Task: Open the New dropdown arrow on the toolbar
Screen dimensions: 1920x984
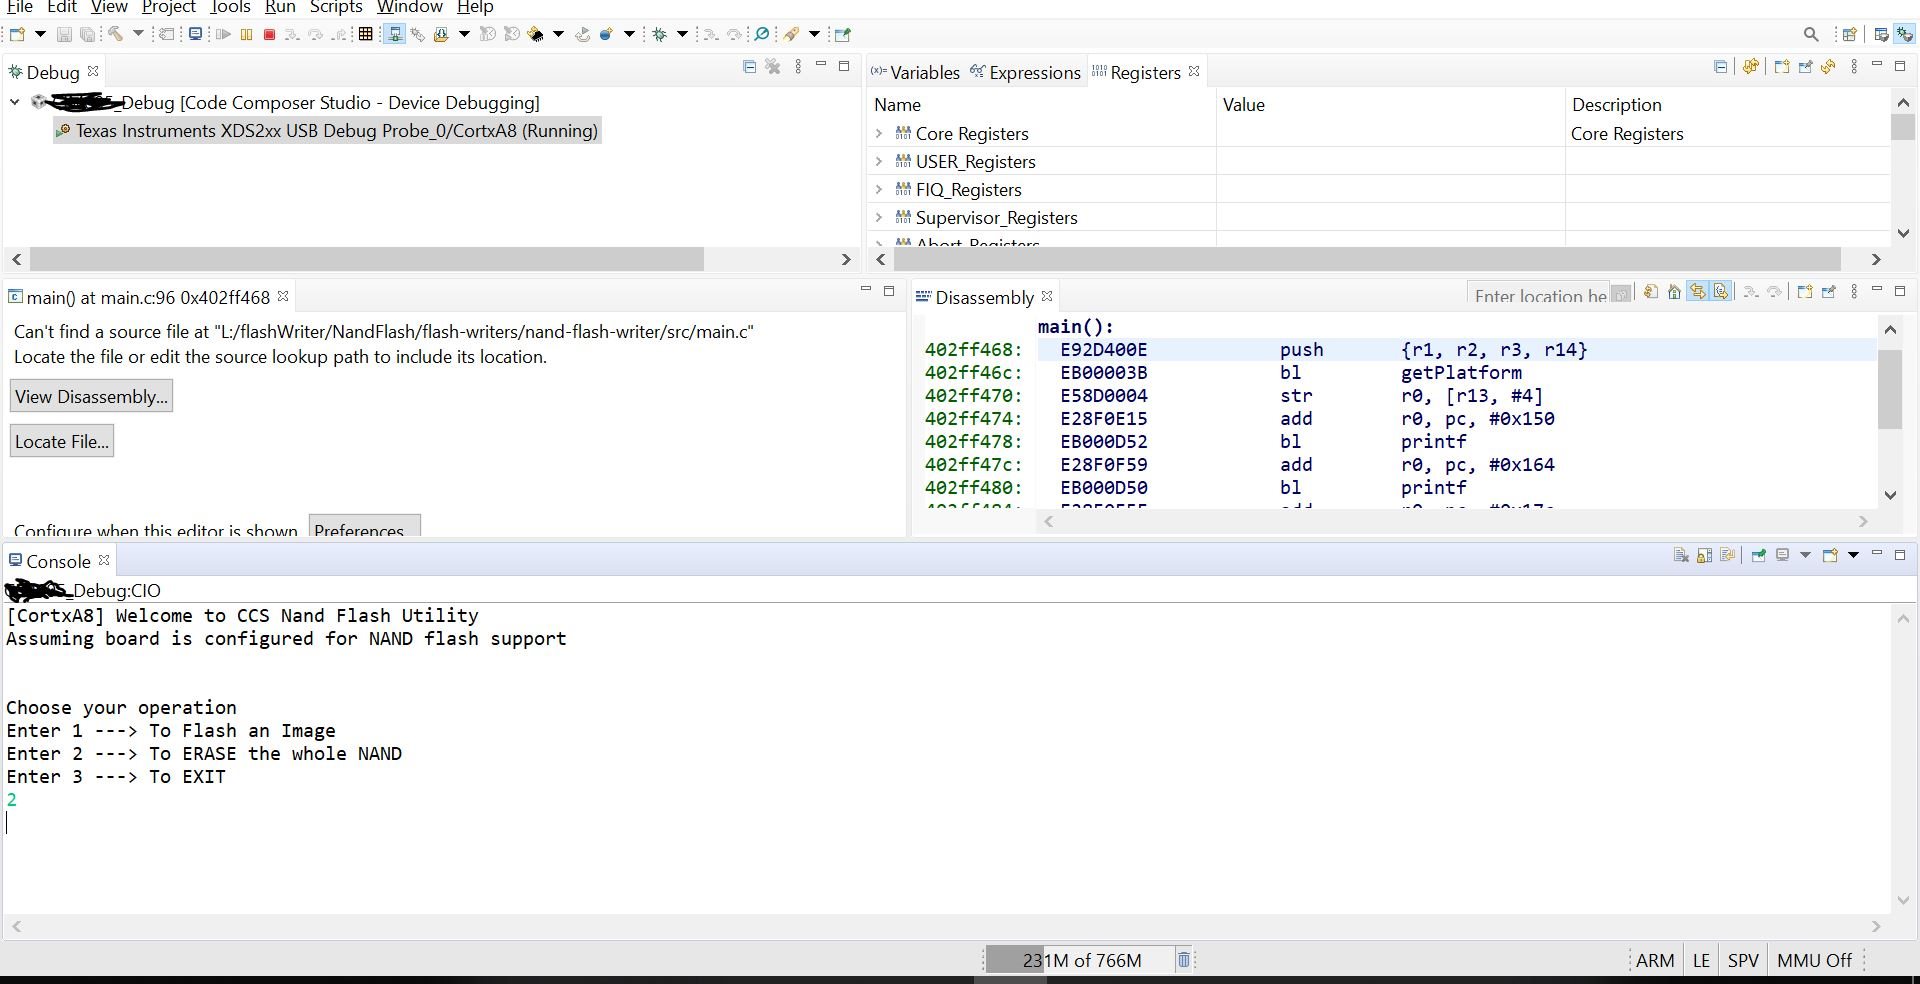Action: pyautogui.click(x=40, y=34)
